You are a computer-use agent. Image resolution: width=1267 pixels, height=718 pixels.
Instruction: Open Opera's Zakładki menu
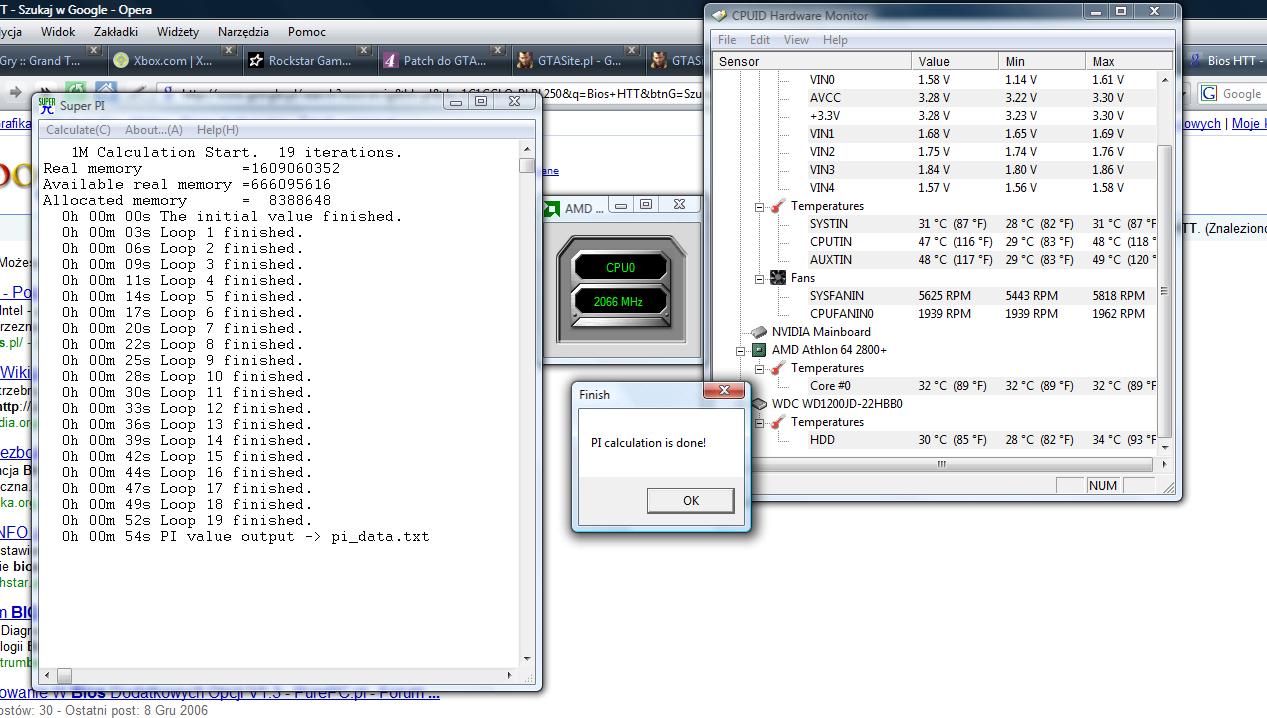pyautogui.click(x=116, y=32)
